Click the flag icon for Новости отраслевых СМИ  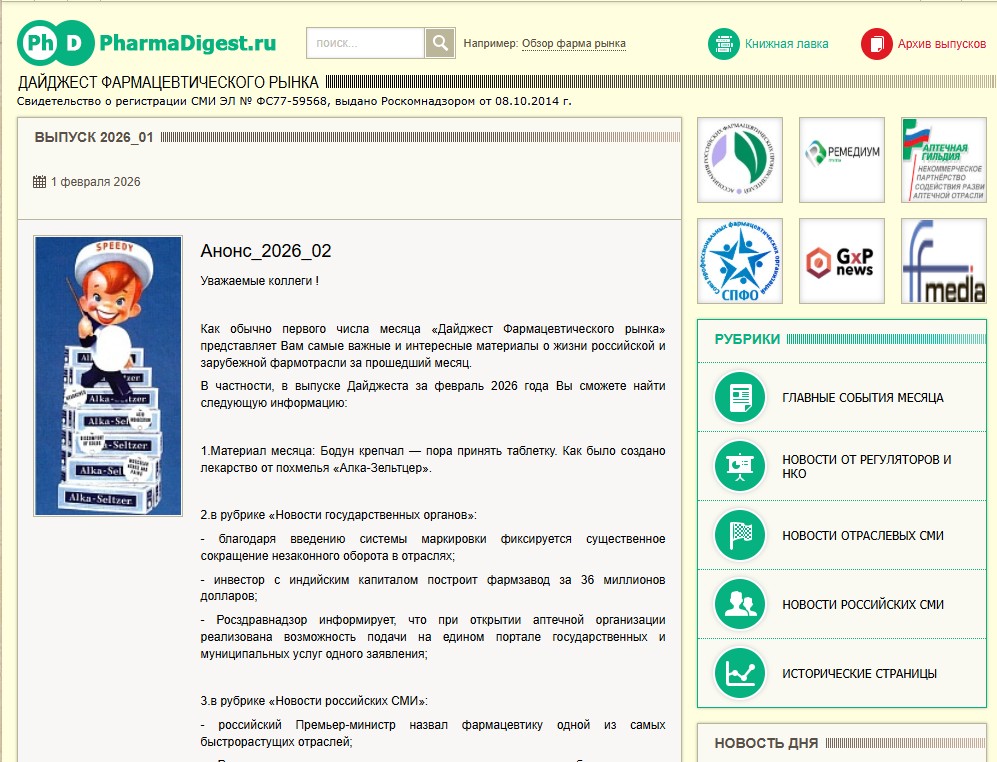click(x=739, y=533)
